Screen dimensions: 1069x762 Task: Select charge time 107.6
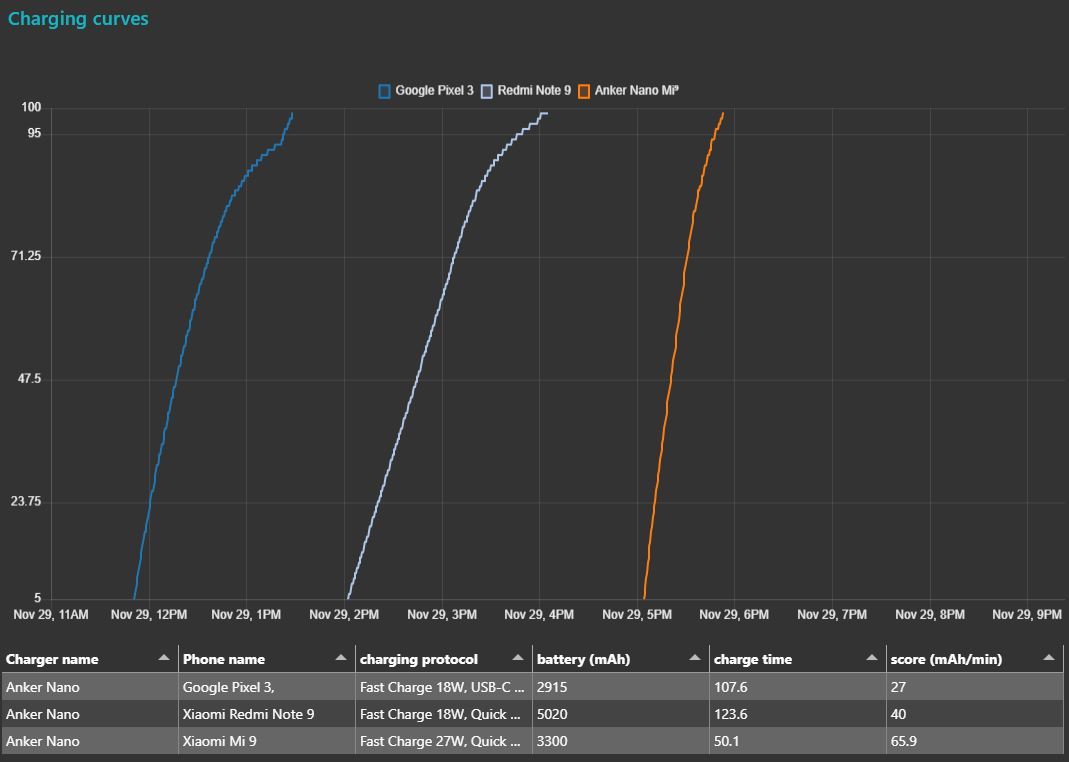click(x=798, y=687)
